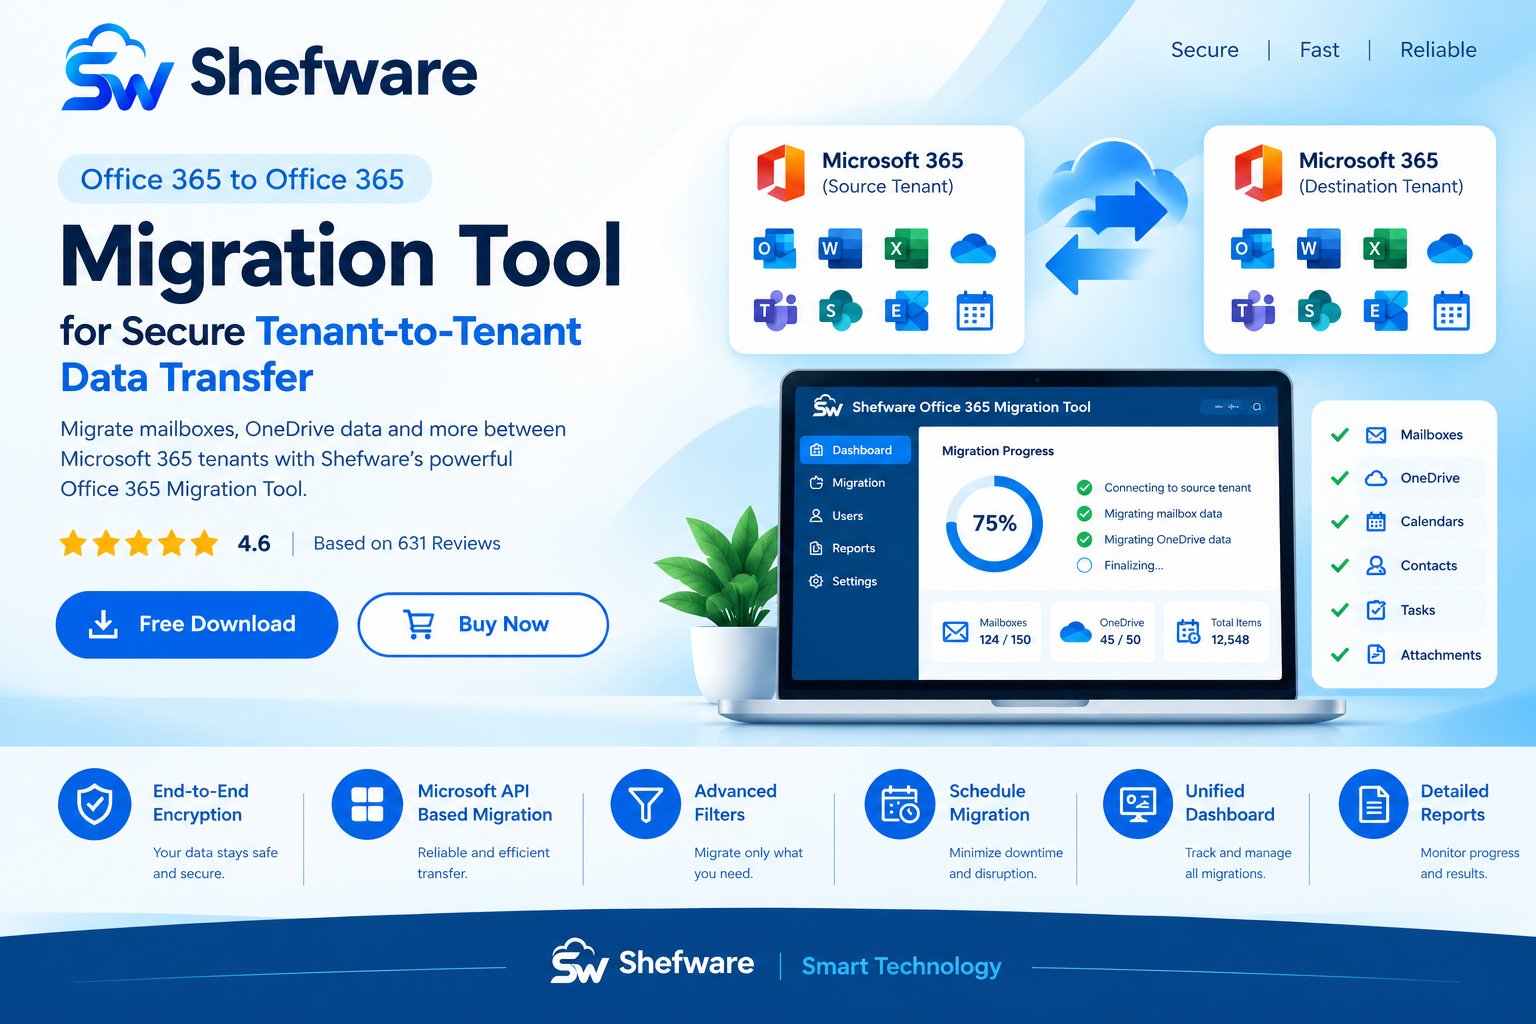Screen dimensions: 1536x1024
Task: Toggle the Calendars checkmark in feature list
Action: (1340, 522)
